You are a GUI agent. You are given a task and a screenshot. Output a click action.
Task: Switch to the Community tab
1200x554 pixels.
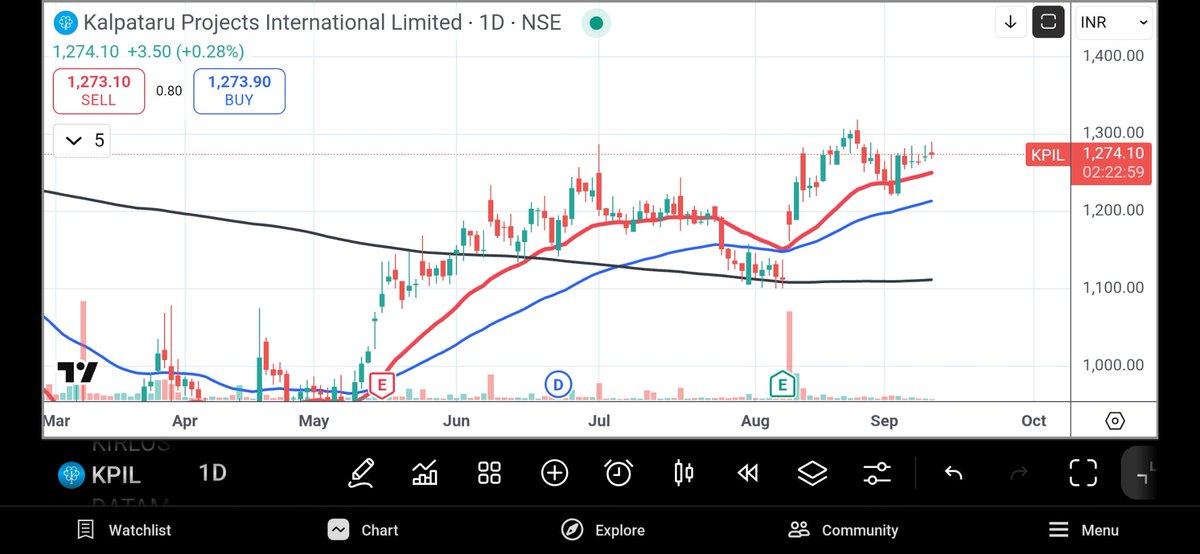[843, 530]
